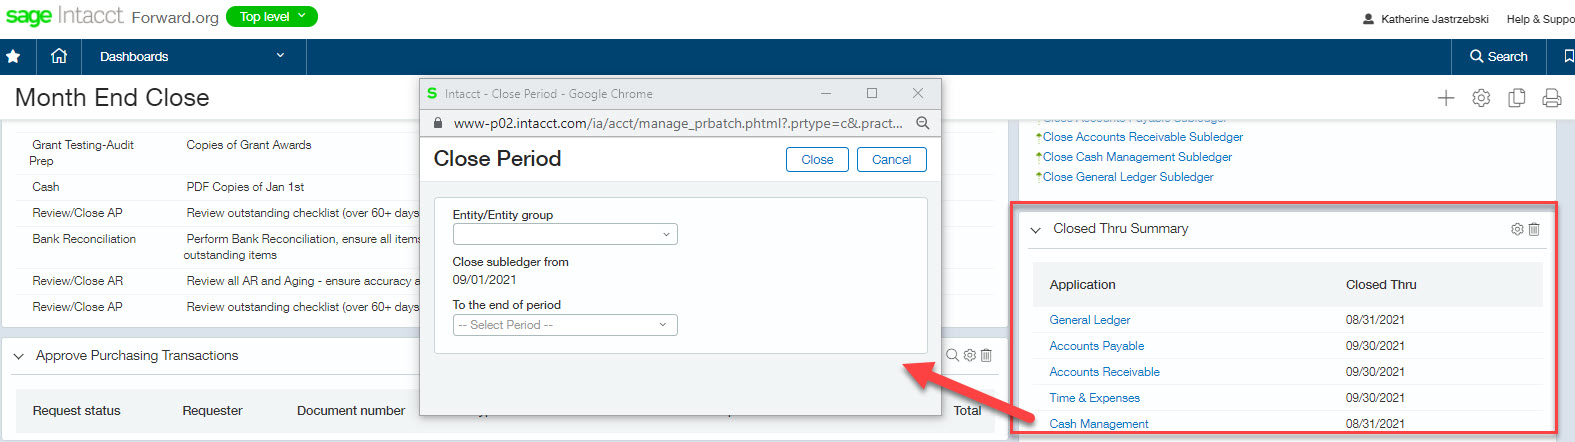Go to home via house icon
1575x442 pixels.
point(59,57)
